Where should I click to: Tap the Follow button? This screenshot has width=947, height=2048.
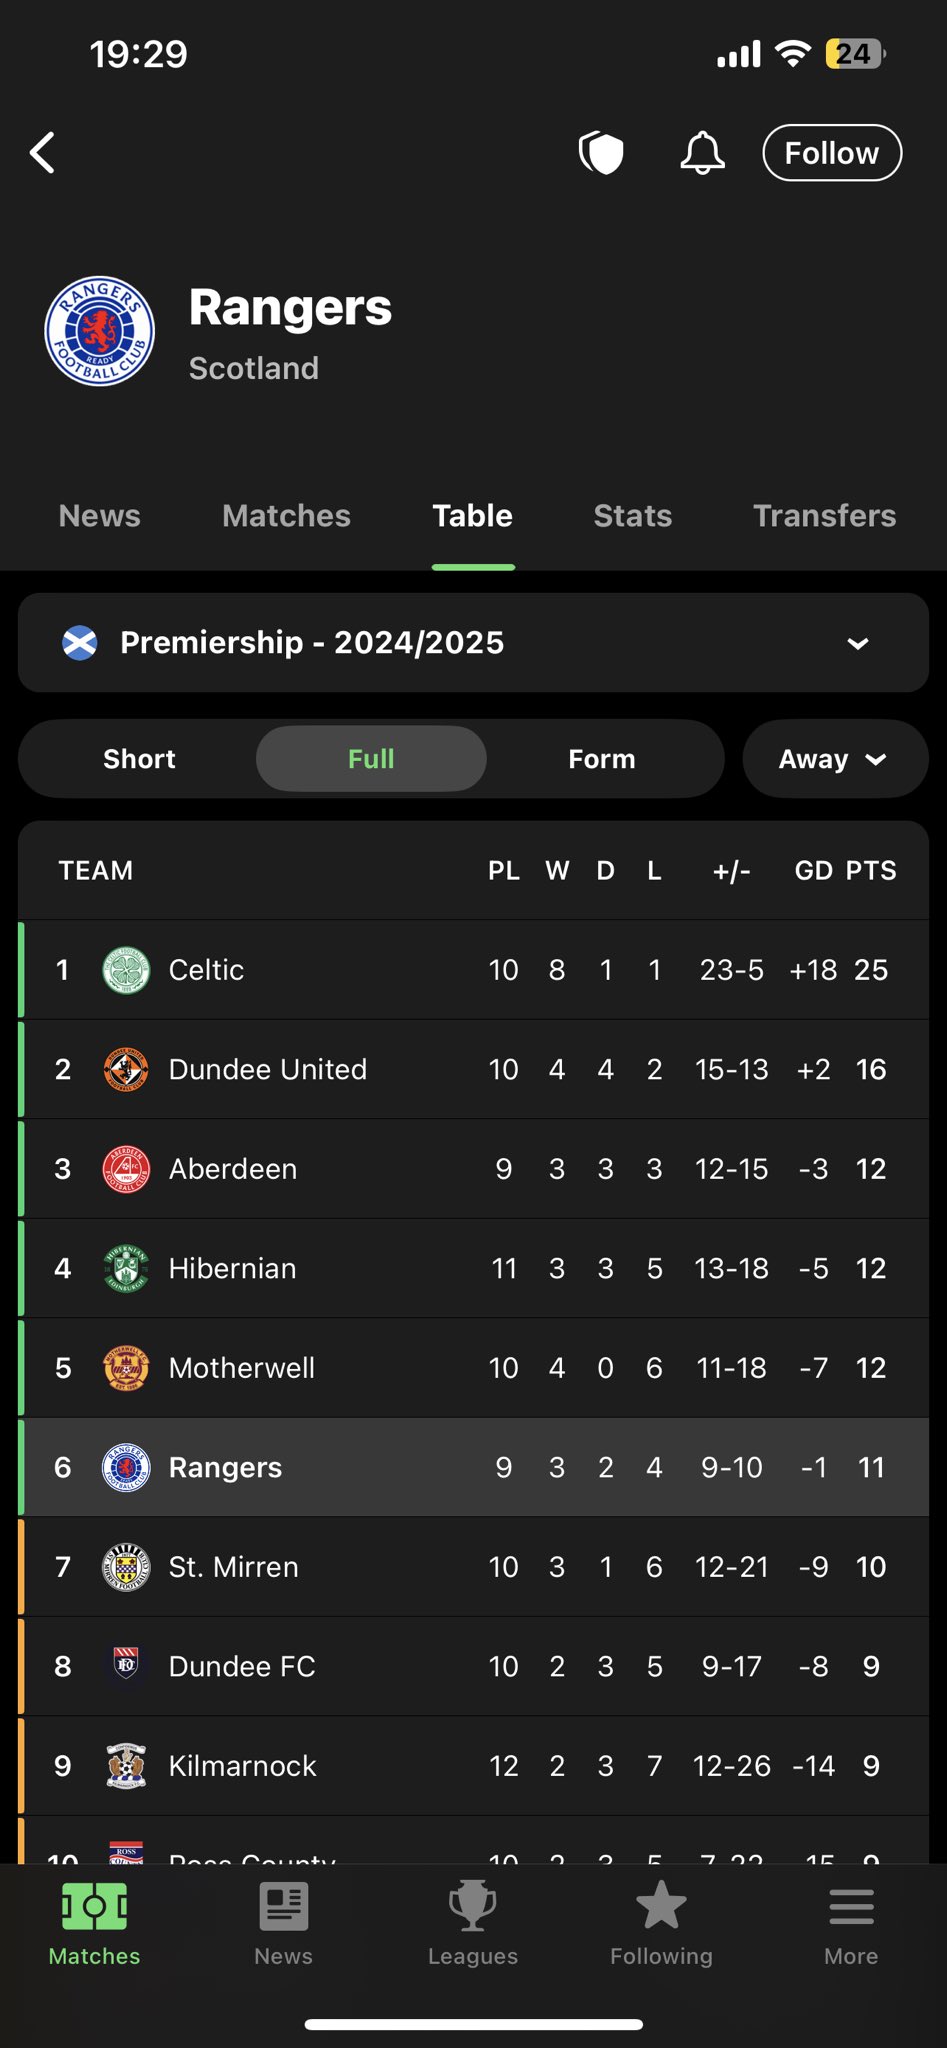click(832, 153)
